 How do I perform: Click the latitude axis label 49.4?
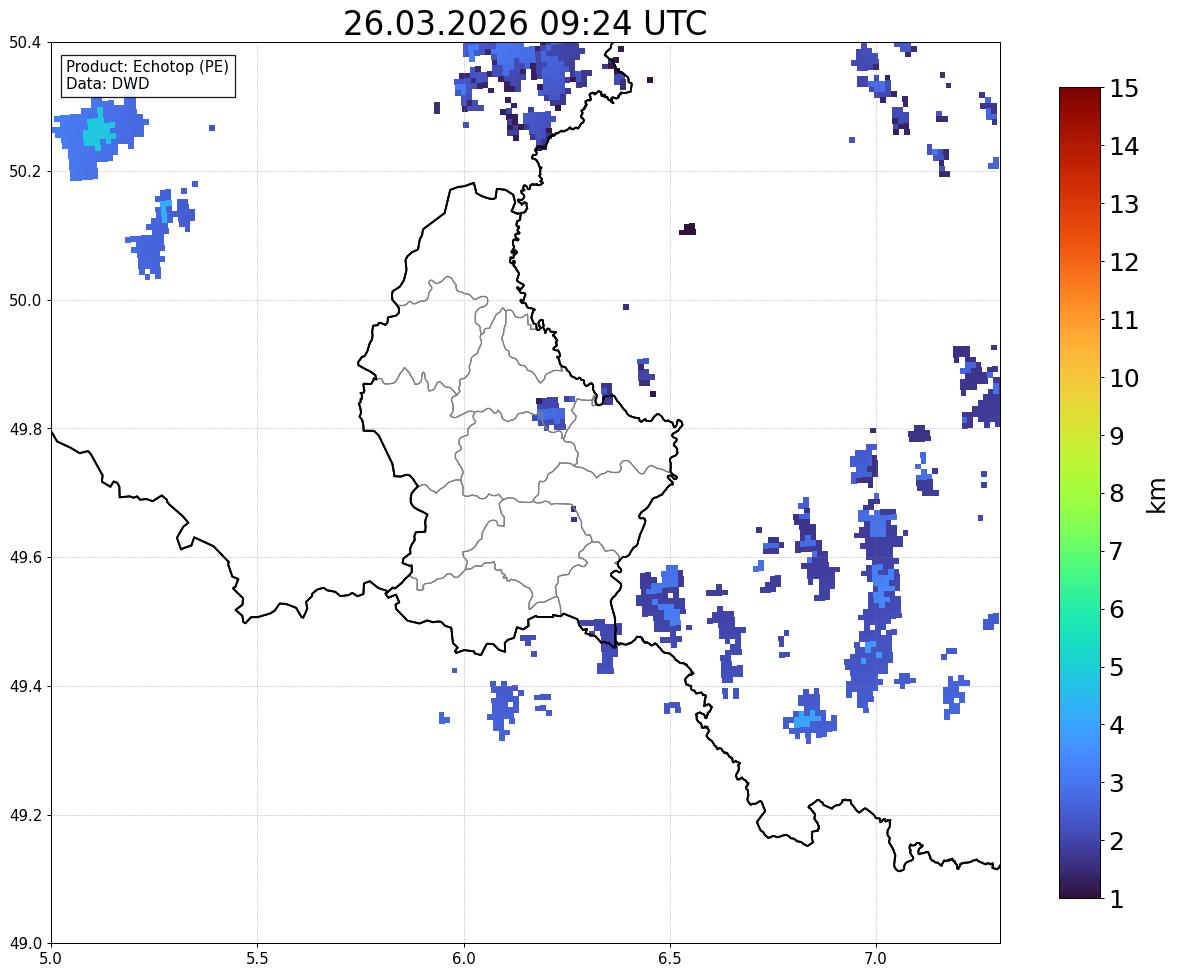coord(25,687)
